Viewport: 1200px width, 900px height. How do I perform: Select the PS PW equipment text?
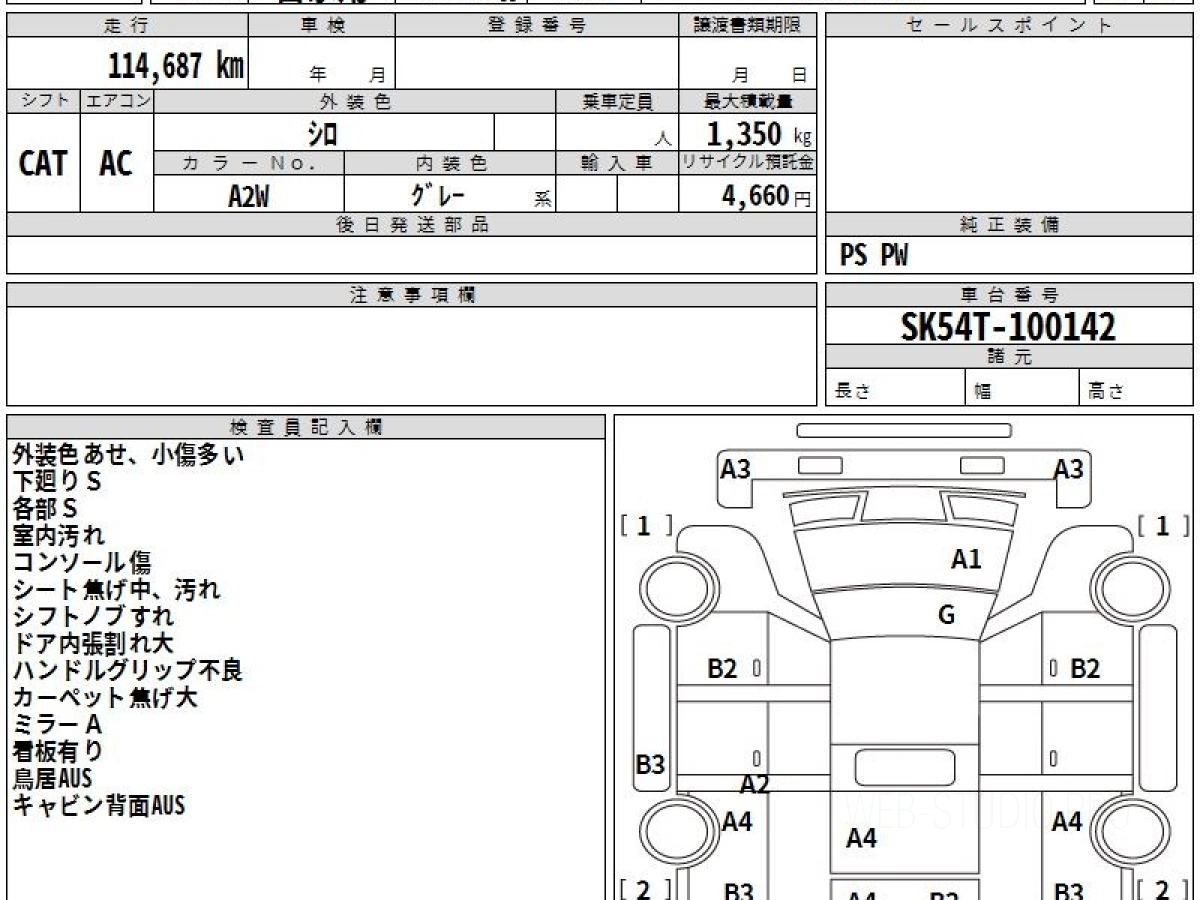coord(874,257)
